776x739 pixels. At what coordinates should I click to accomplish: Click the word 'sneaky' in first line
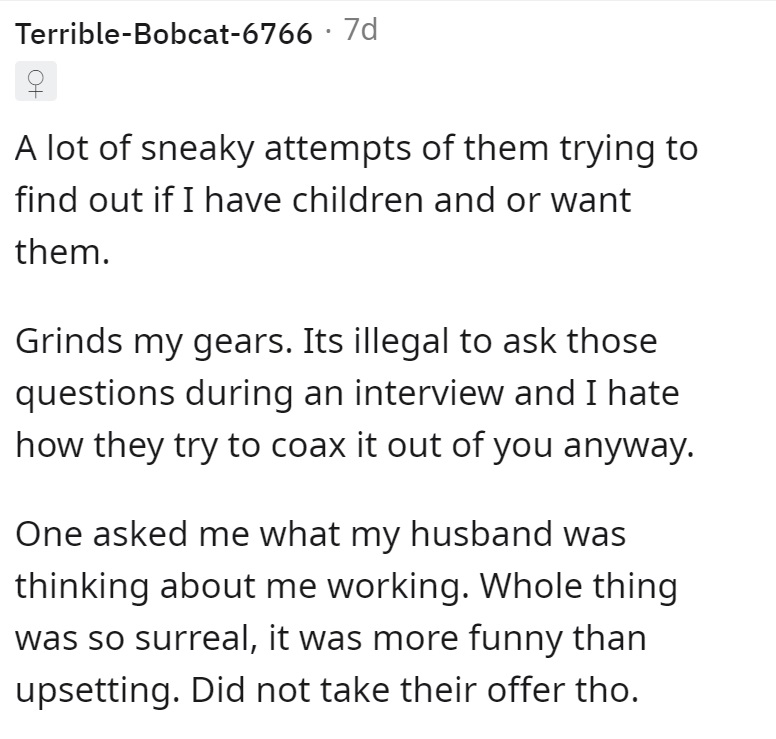(x=197, y=149)
